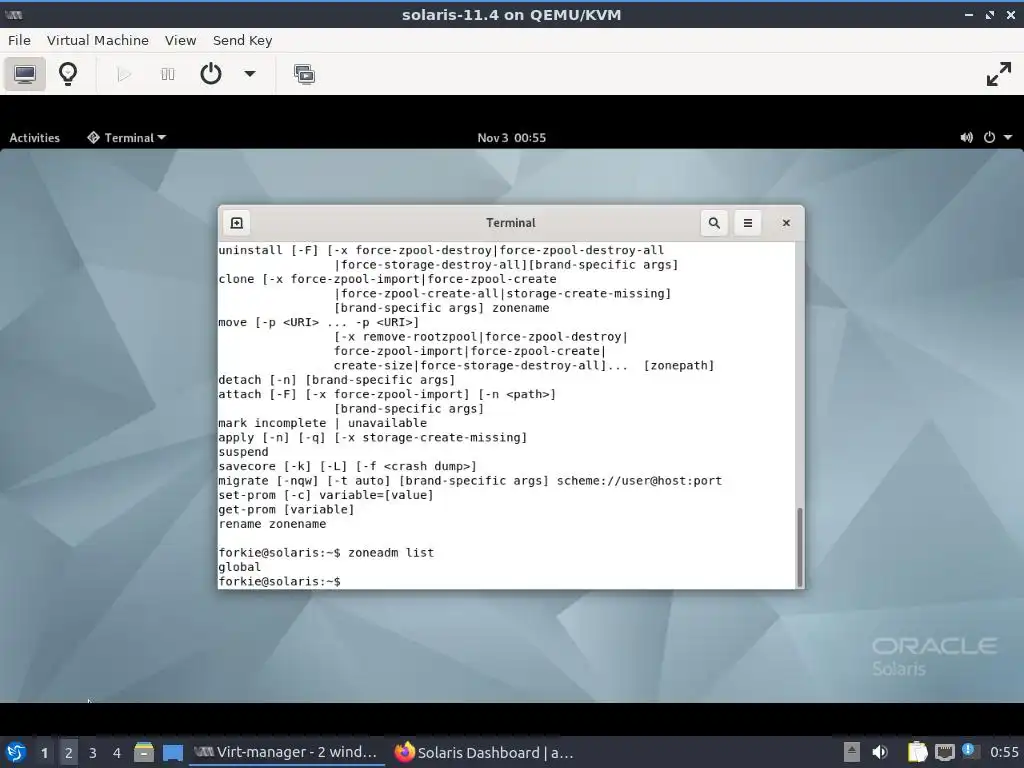Switch to workspace 4
The height and width of the screenshot is (768, 1024).
click(117, 753)
